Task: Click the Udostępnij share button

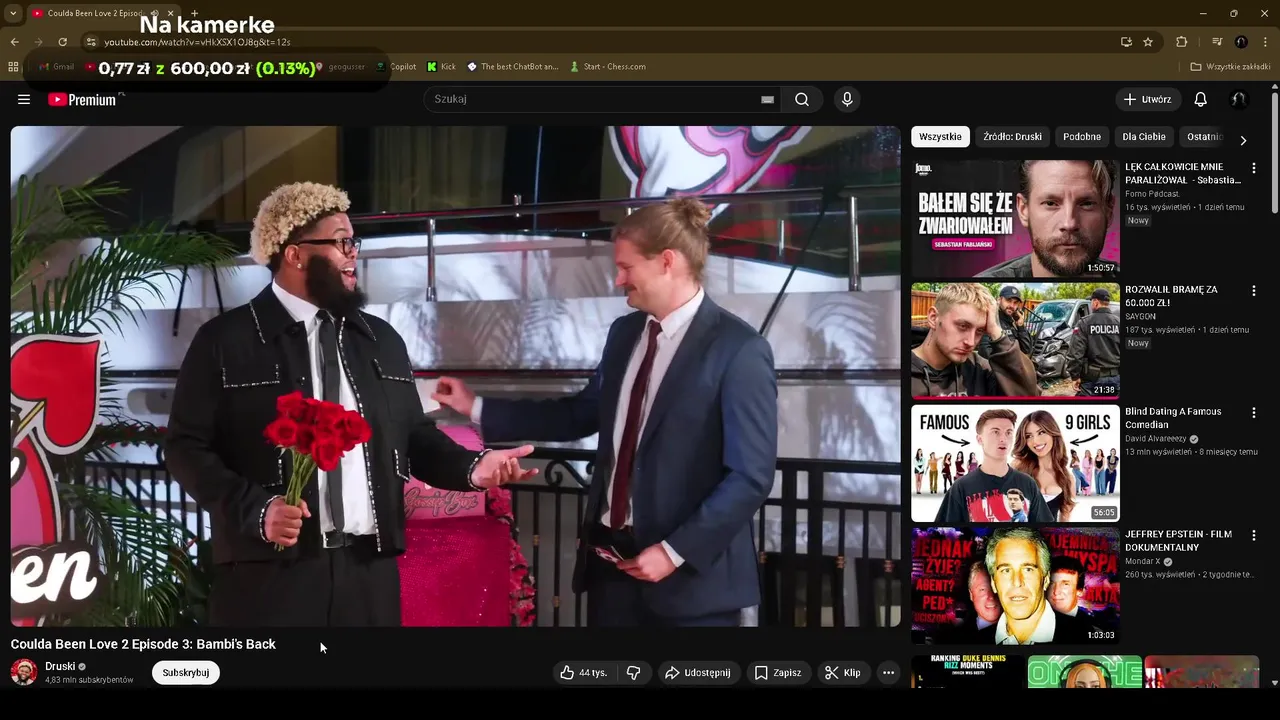Action: click(x=698, y=673)
